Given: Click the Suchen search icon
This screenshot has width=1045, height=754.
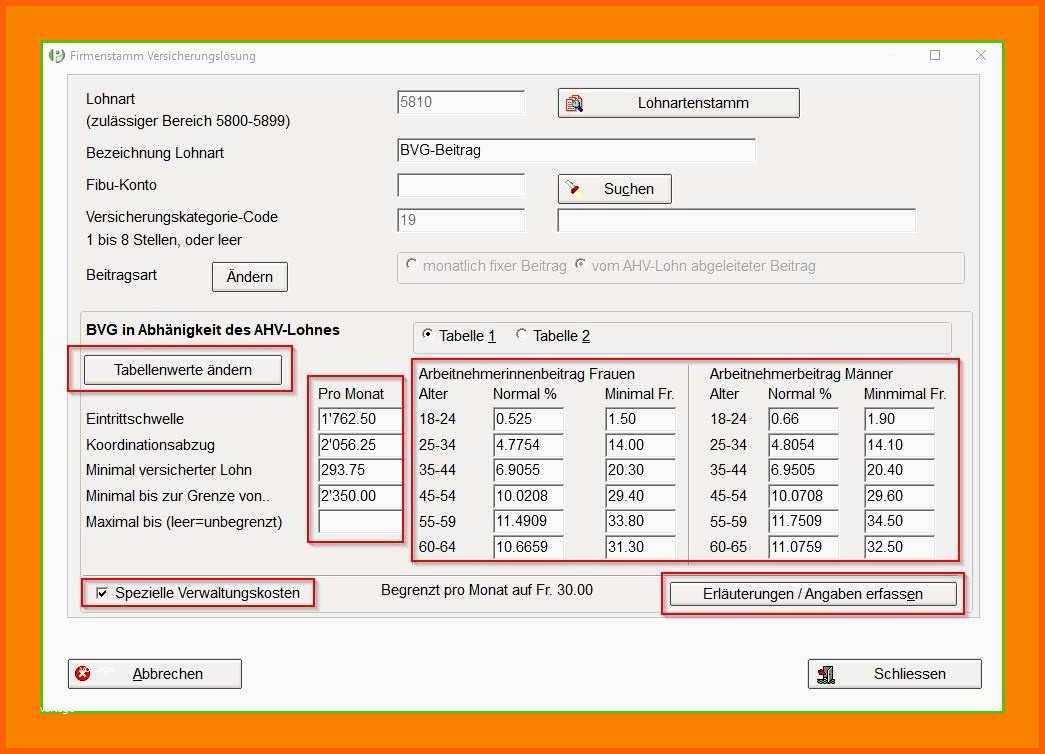Looking at the screenshot, I should click(573, 188).
